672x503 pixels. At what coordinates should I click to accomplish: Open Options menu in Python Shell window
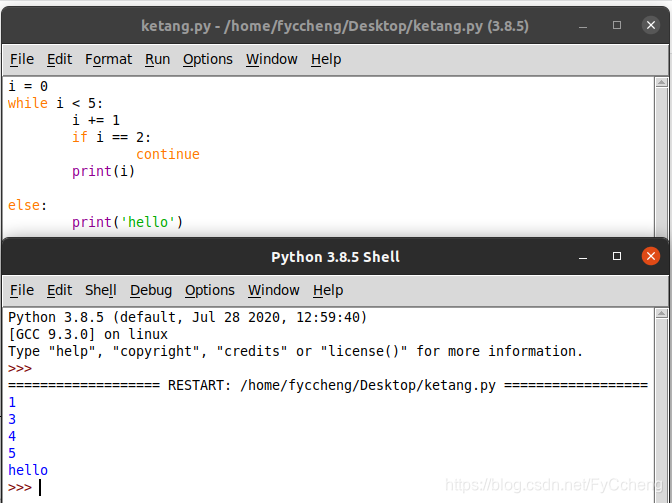click(210, 290)
